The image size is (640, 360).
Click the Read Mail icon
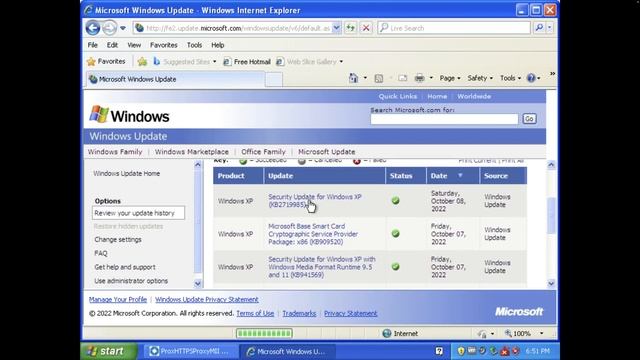pos(402,78)
